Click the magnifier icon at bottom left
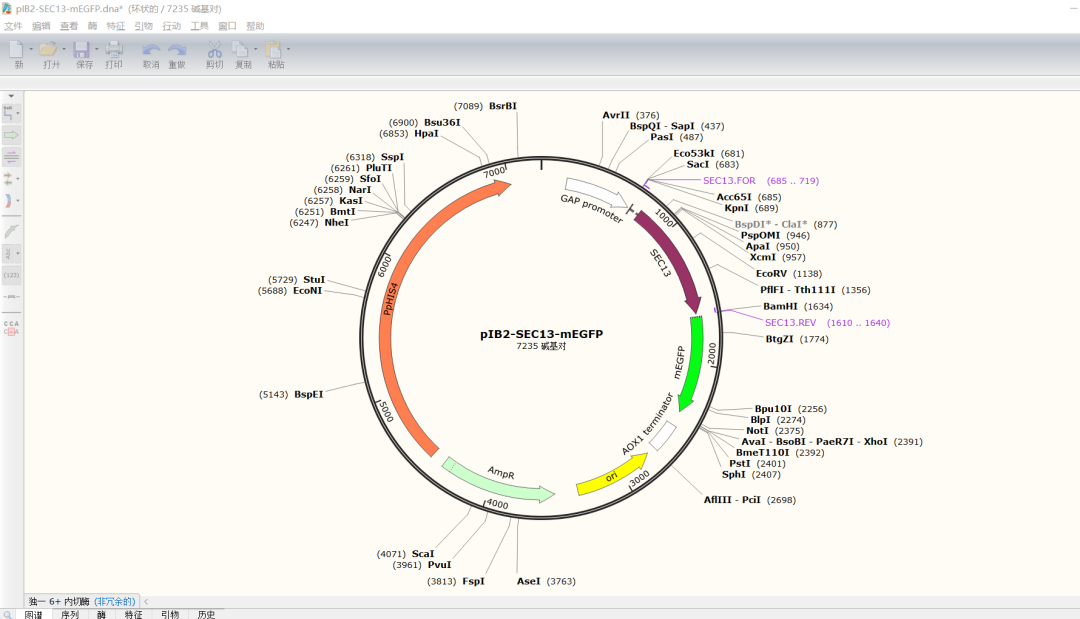 point(7,614)
